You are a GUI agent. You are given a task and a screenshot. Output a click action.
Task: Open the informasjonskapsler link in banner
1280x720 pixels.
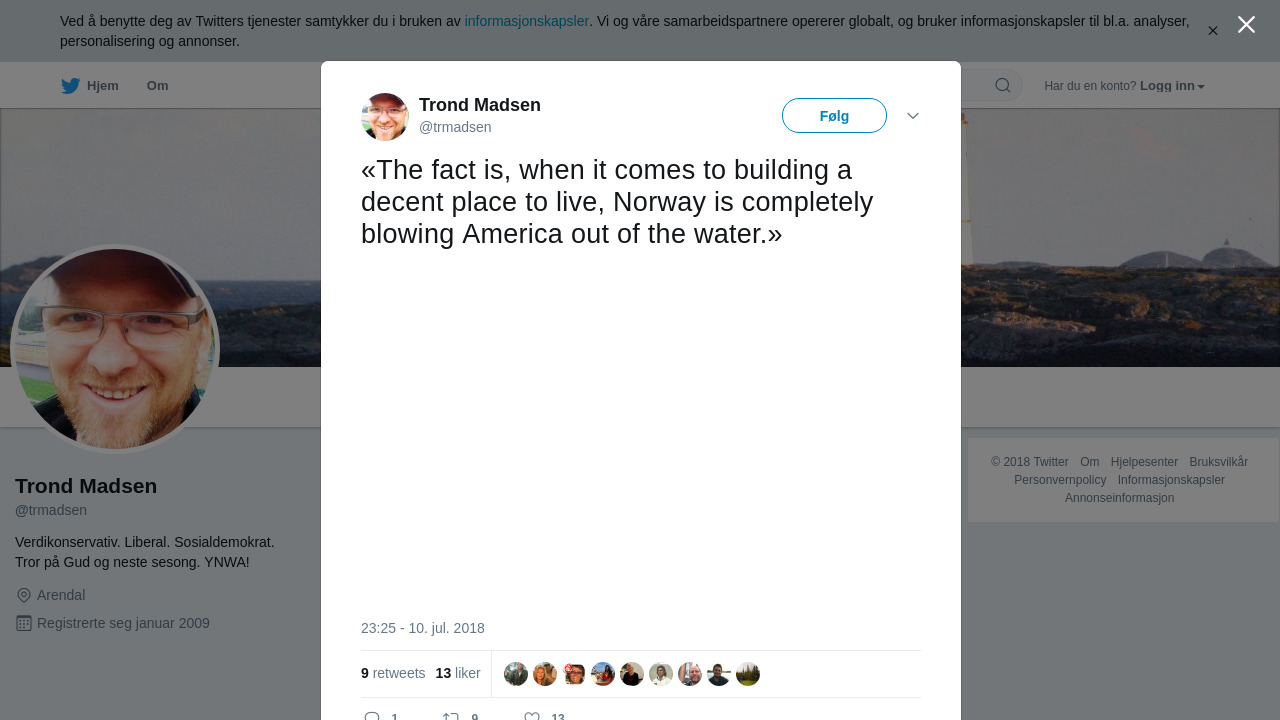[x=527, y=21]
